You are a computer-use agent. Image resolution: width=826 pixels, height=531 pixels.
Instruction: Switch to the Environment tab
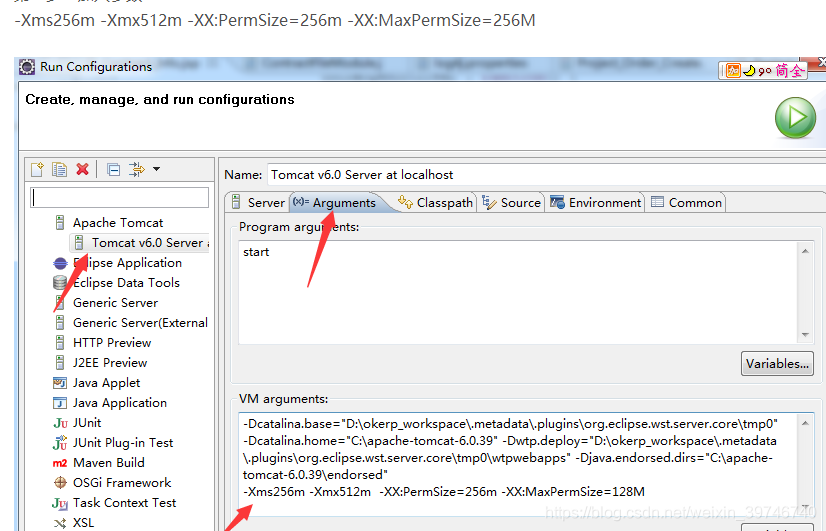tap(595, 203)
